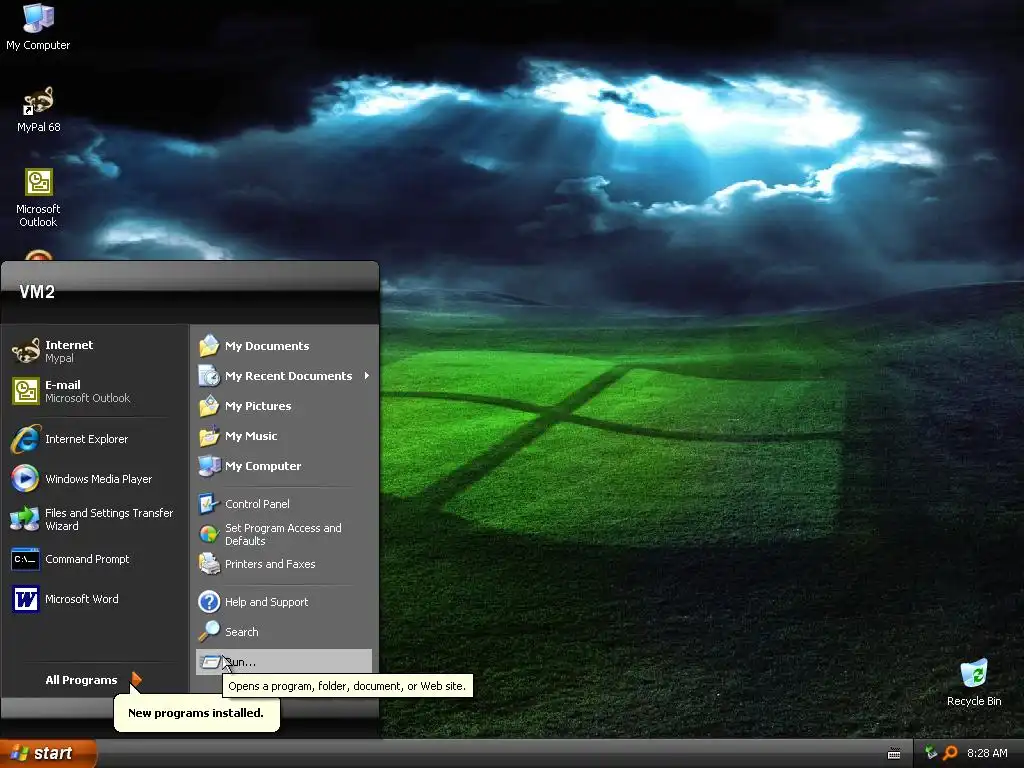Launch MyPal 68 desktop shortcut
Image resolution: width=1024 pixels, height=768 pixels.
point(38,110)
